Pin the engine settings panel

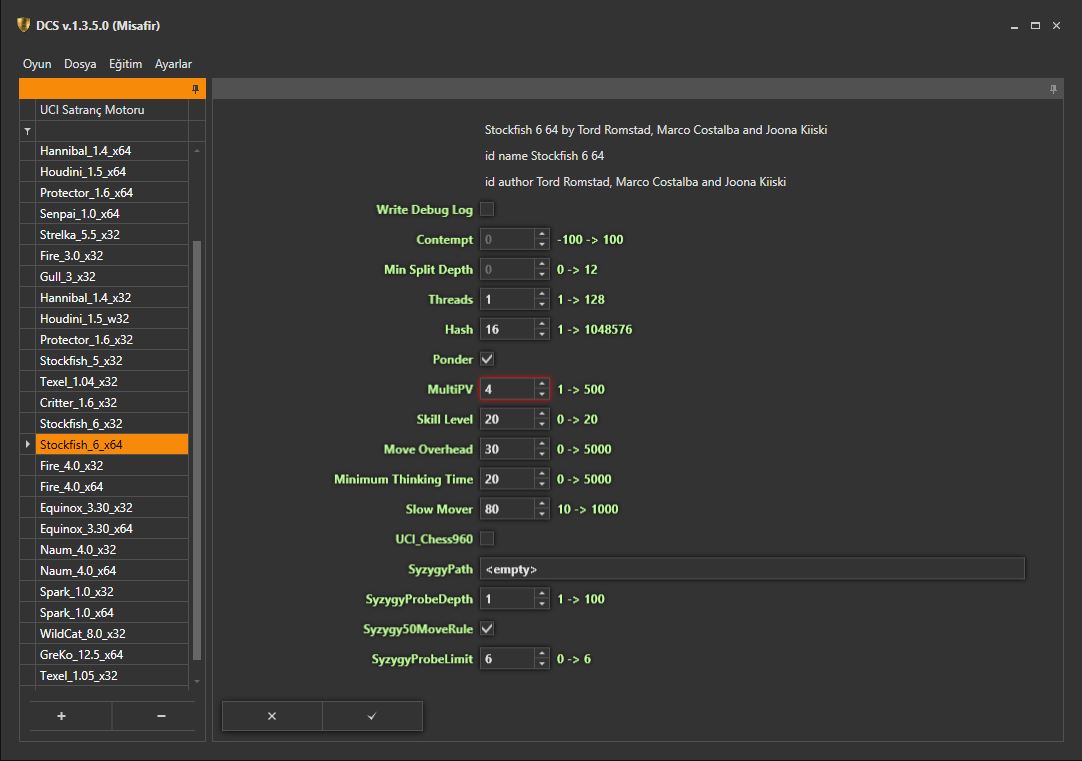point(1053,89)
